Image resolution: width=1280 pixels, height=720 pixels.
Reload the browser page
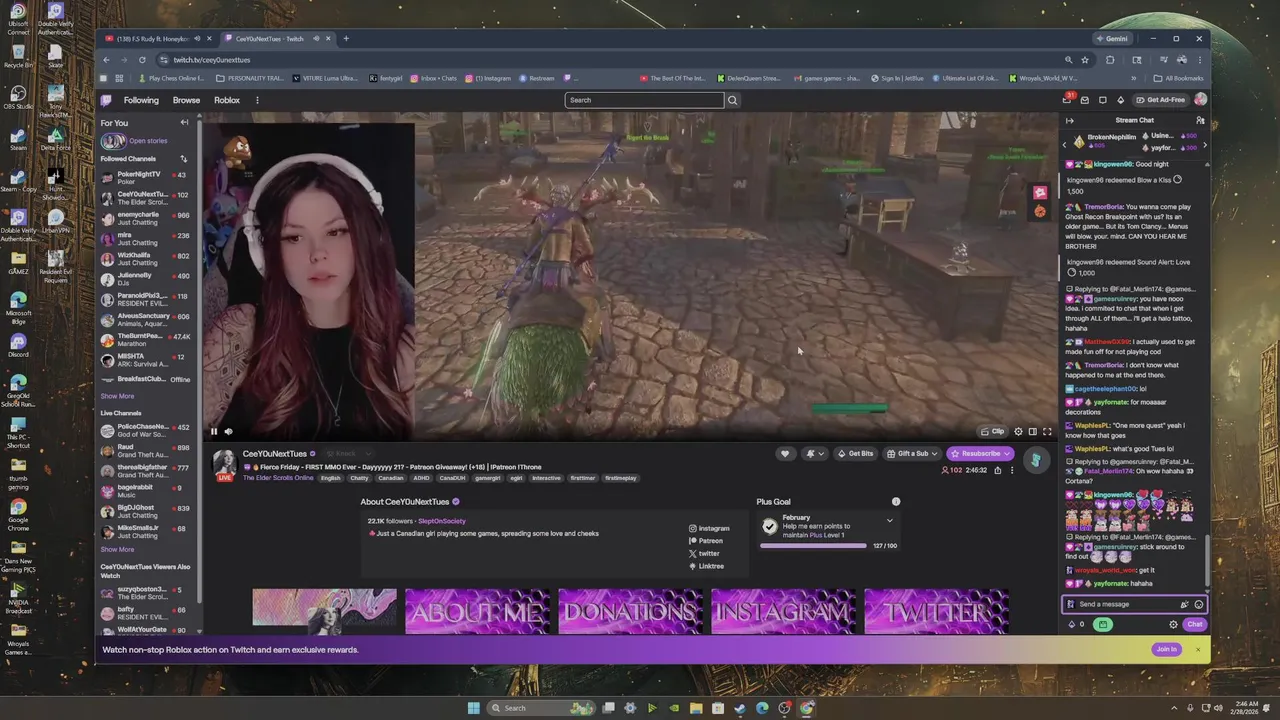(142, 60)
